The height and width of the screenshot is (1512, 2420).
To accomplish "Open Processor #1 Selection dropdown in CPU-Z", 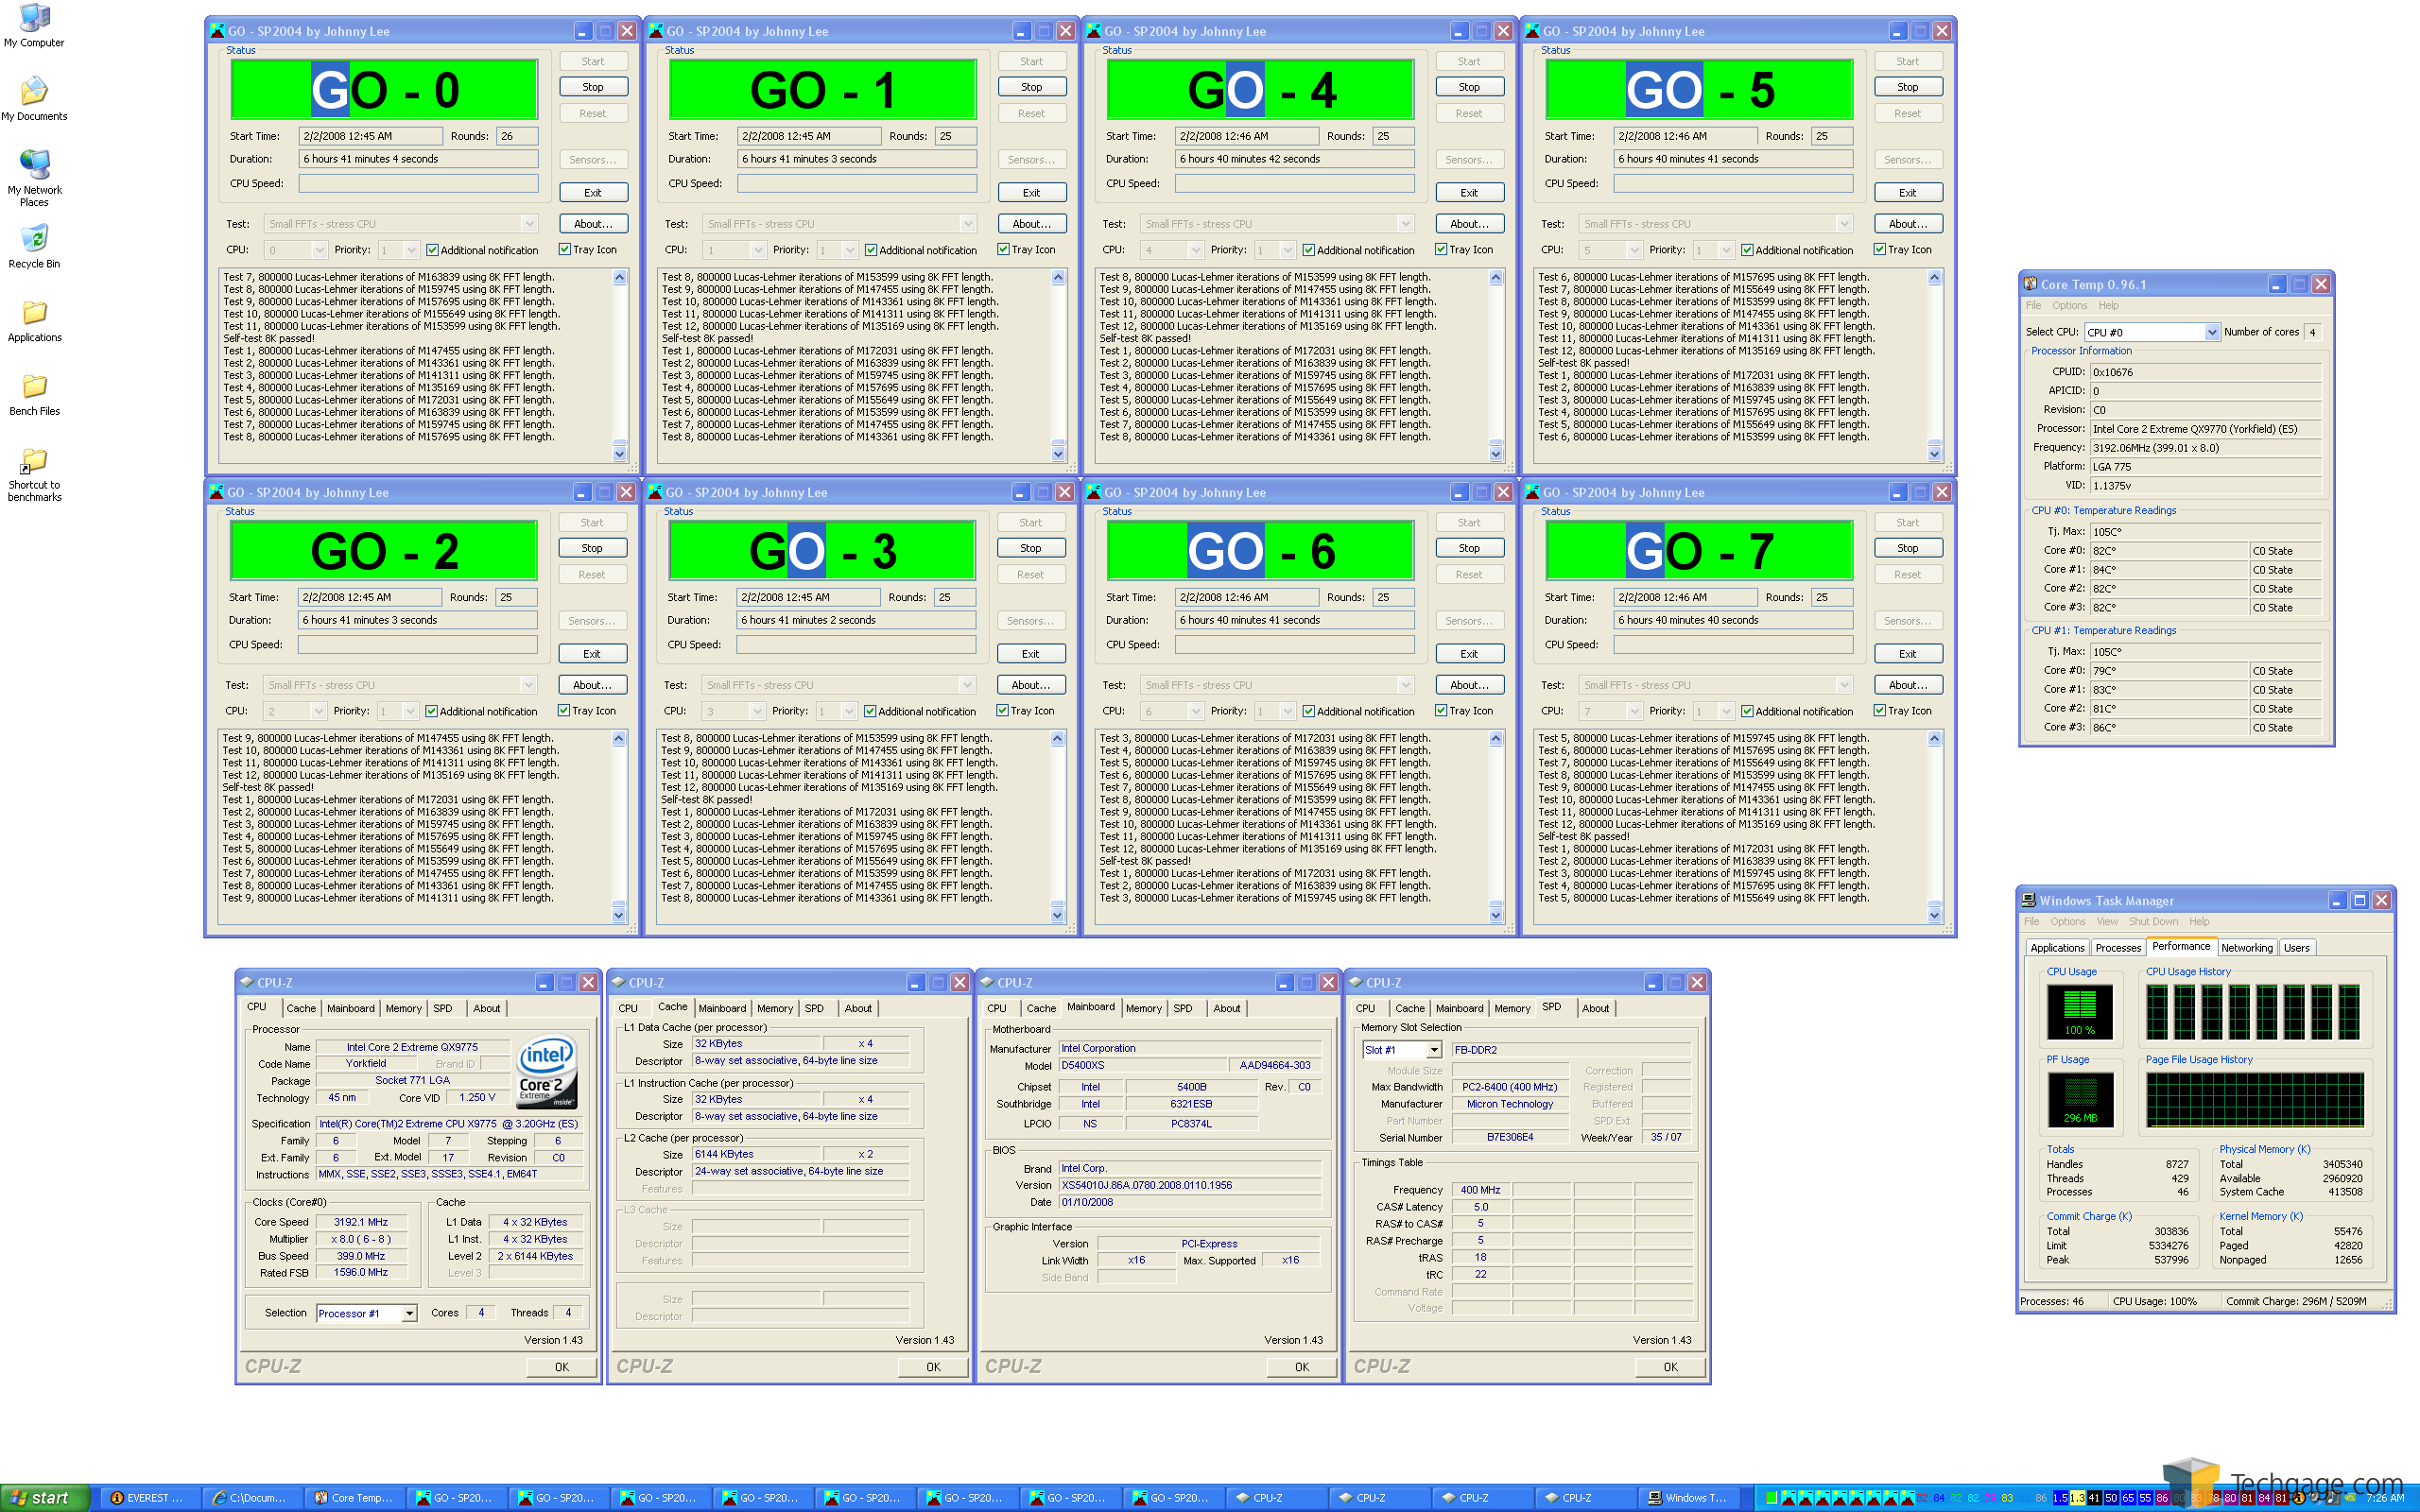I will pyautogui.click(x=409, y=1313).
